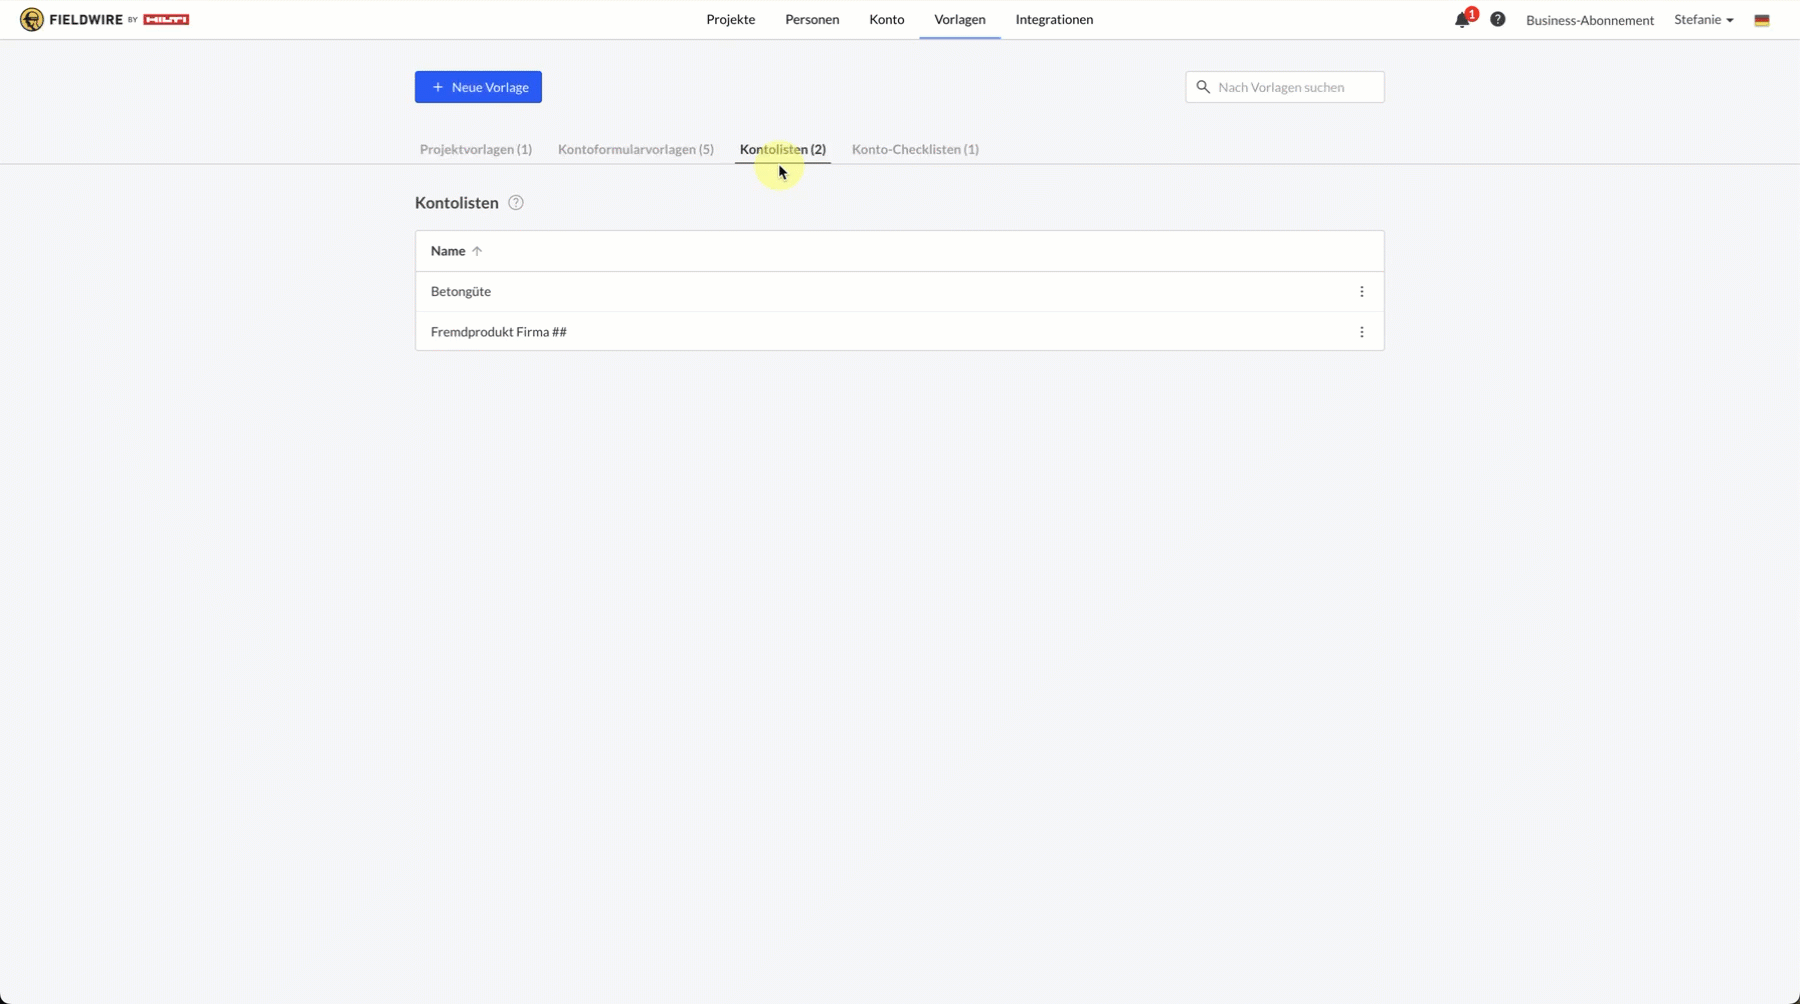Click the Fieldwire logo icon
This screenshot has height=1004, width=1800.
32,20
